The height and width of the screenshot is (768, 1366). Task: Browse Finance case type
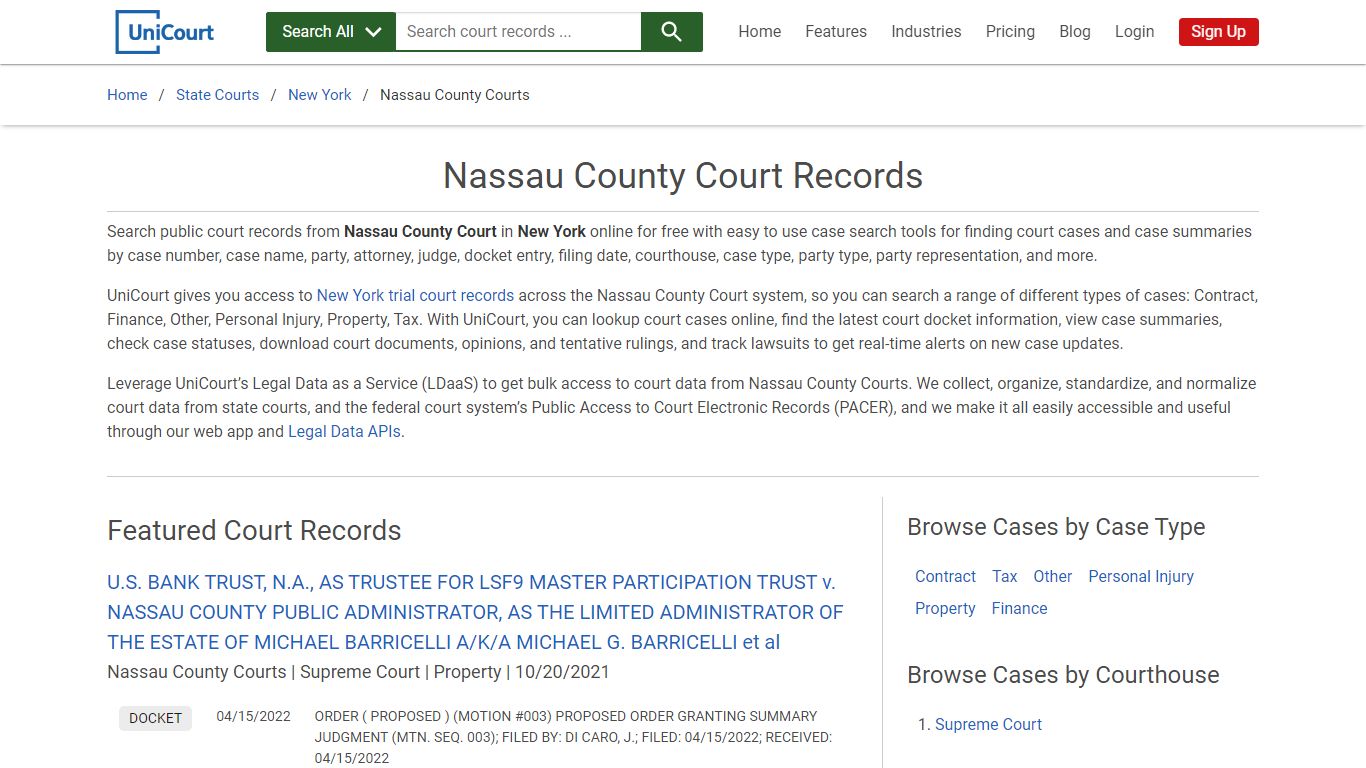(x=1019, y=609)
